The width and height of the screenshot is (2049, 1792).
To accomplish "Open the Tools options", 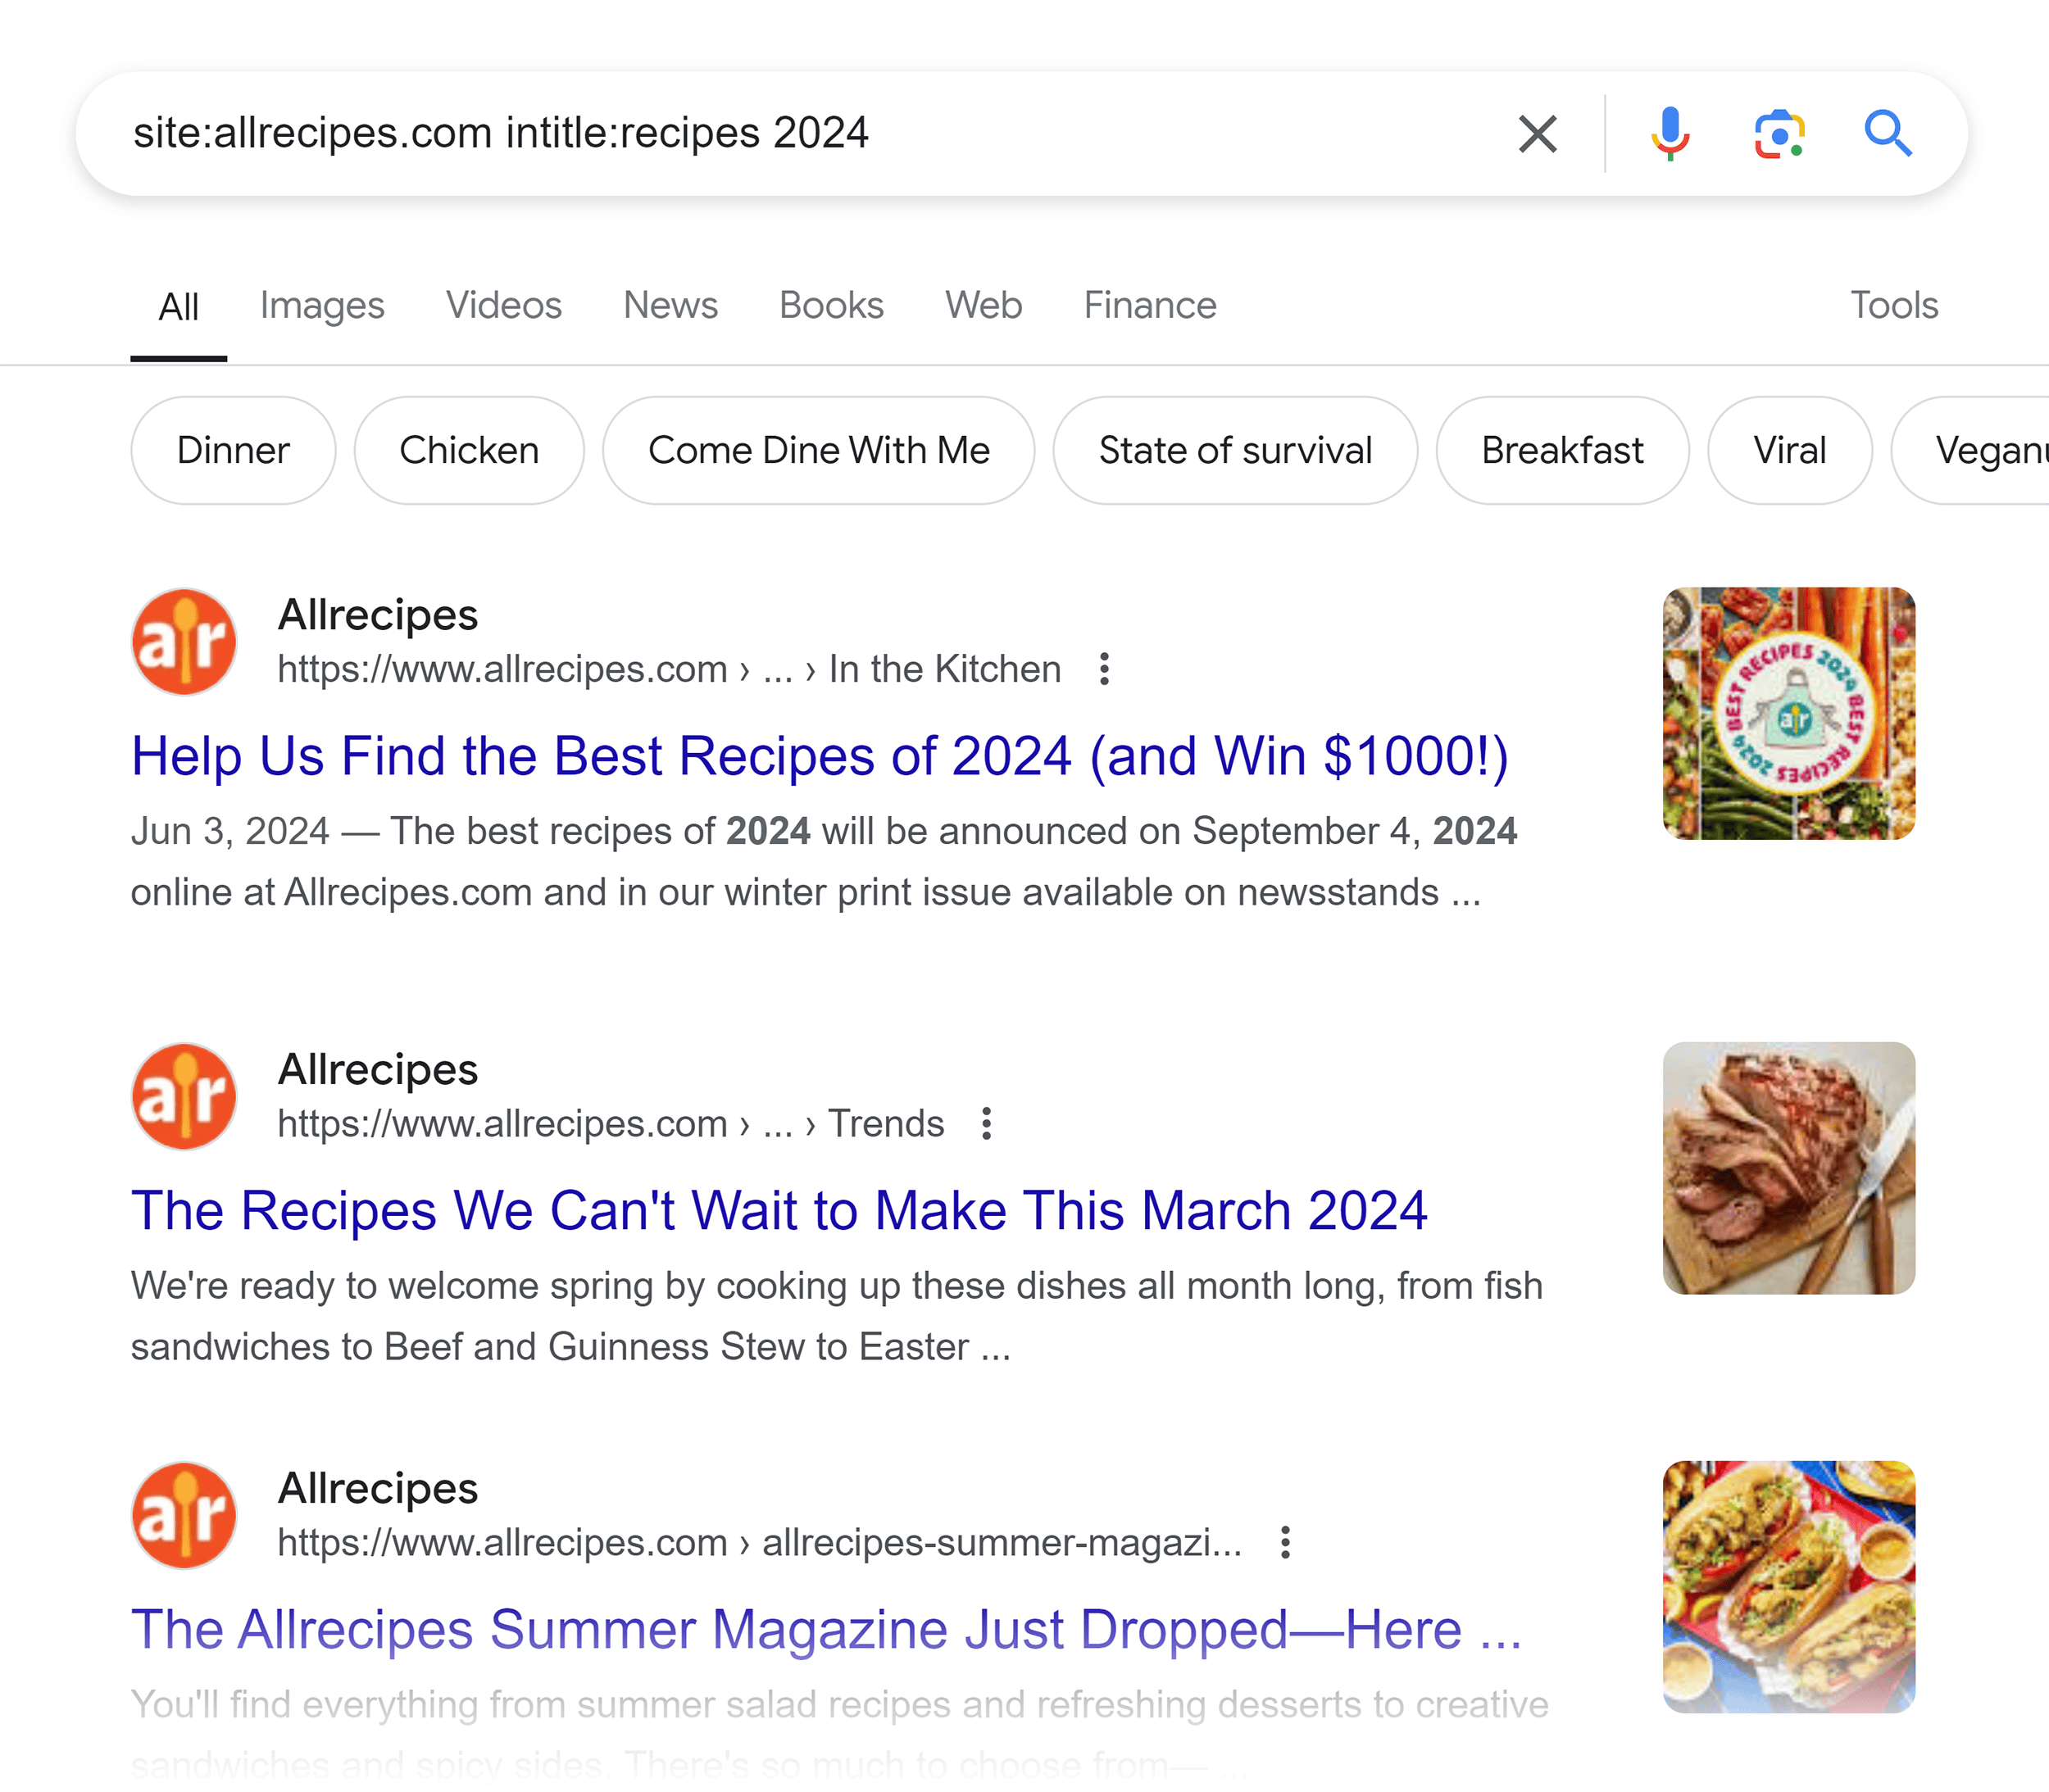I will point(1893,305).
